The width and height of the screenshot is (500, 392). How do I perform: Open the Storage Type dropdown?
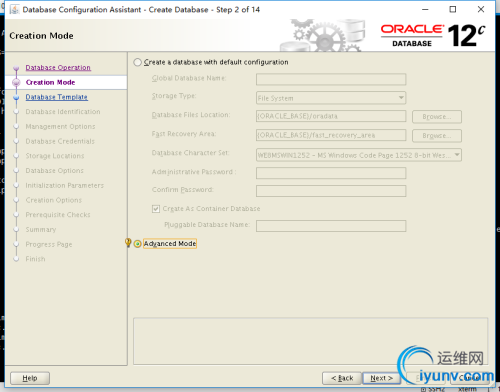click(x=331, y=98)
